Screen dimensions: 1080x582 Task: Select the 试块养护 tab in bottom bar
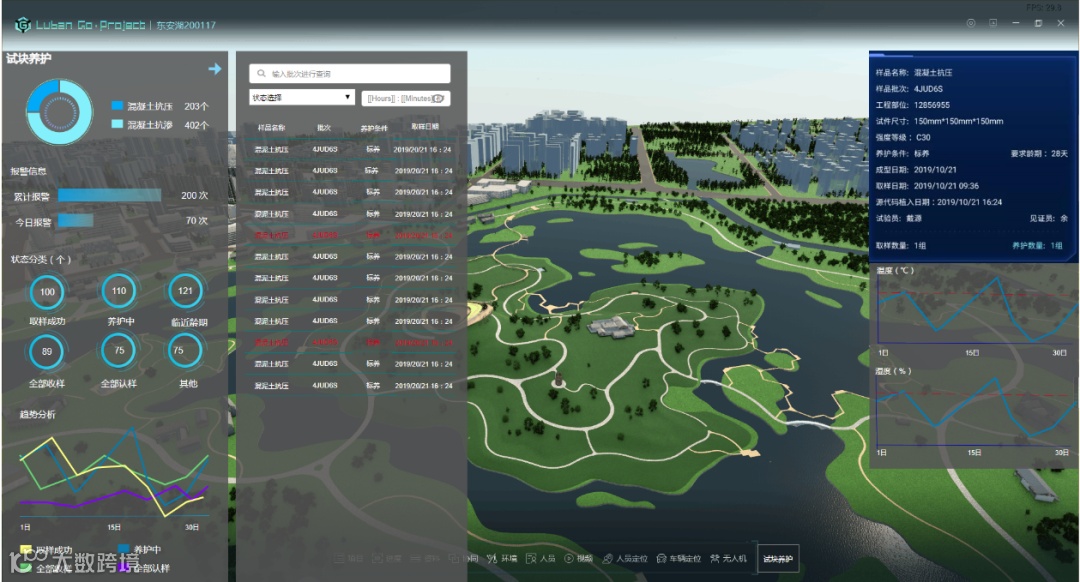778,559
